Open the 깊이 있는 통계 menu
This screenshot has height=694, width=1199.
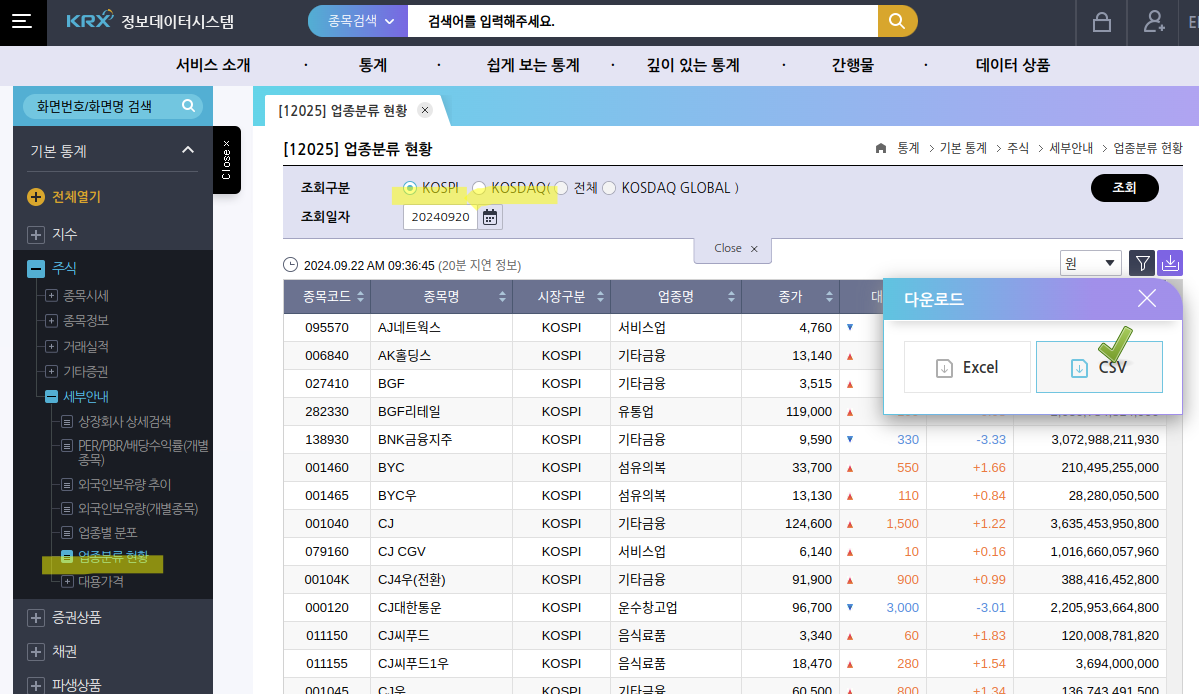point(694,66)
